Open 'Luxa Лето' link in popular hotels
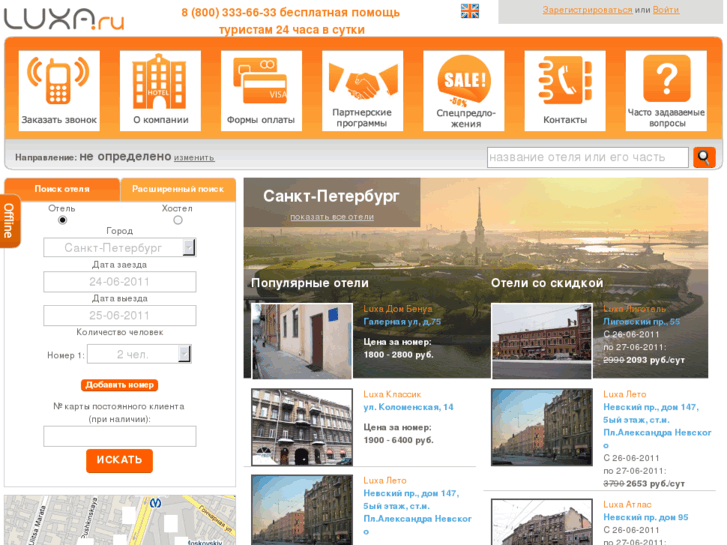Image resolution: width=727 pixels, height=545 pixels. pyautogui.click(x=385, y=481)
